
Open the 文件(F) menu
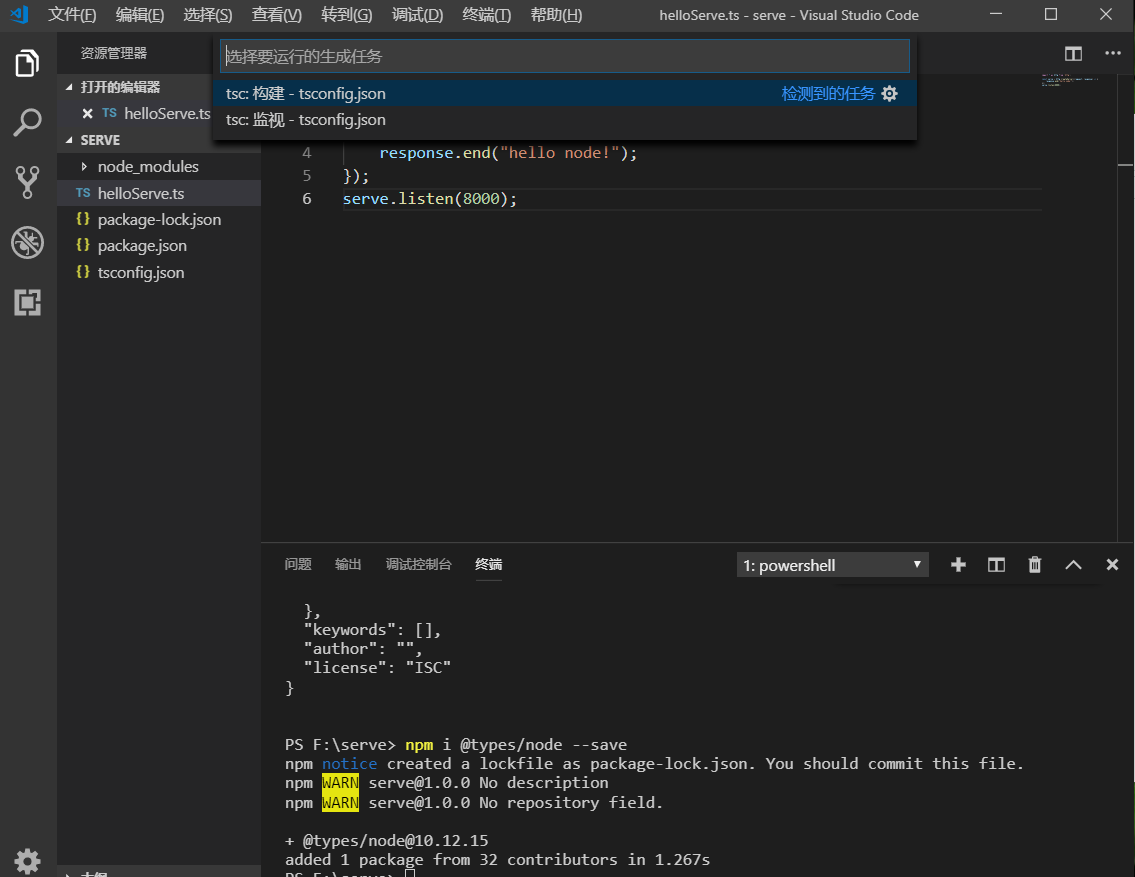click(x=72, y=14)
